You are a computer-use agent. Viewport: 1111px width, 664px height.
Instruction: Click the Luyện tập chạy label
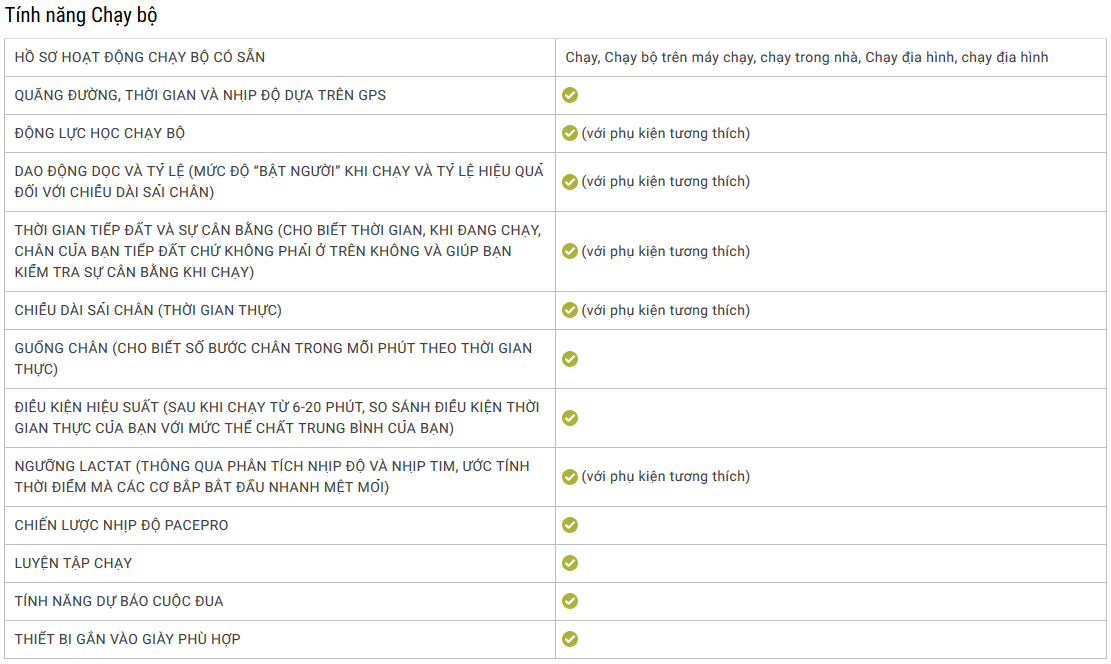coord(73,563)
